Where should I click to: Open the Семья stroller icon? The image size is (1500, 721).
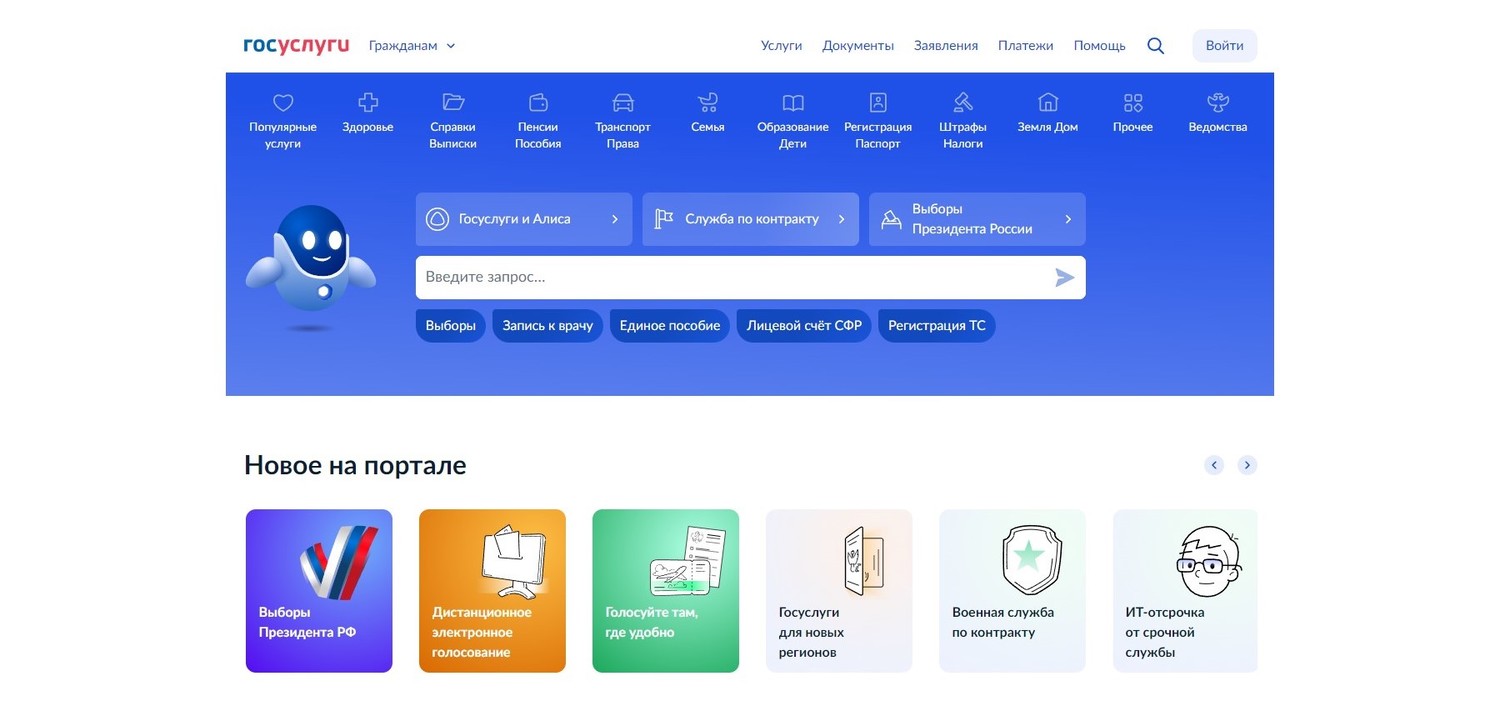tap(708, 102)
